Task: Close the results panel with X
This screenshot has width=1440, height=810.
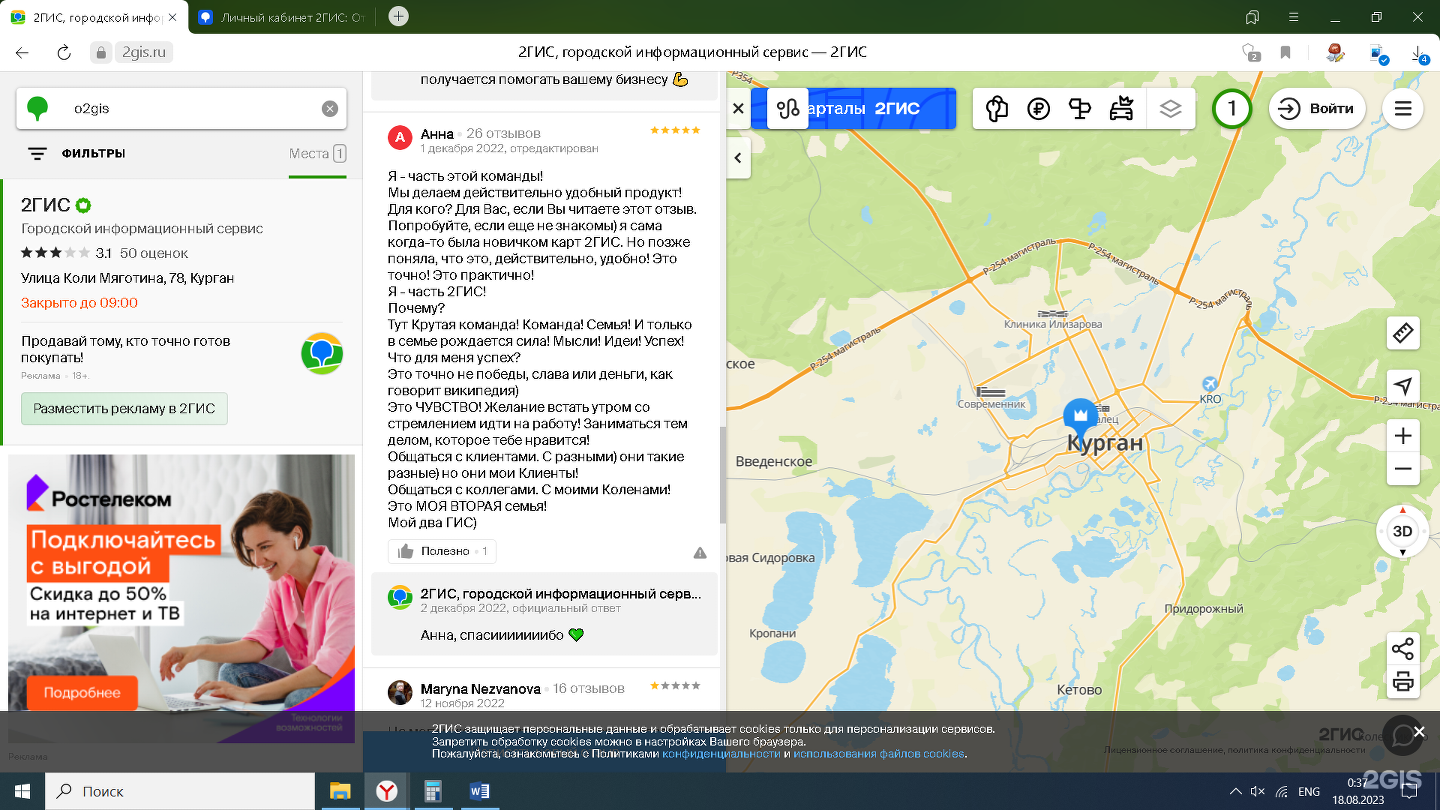Action: [739, 109]
